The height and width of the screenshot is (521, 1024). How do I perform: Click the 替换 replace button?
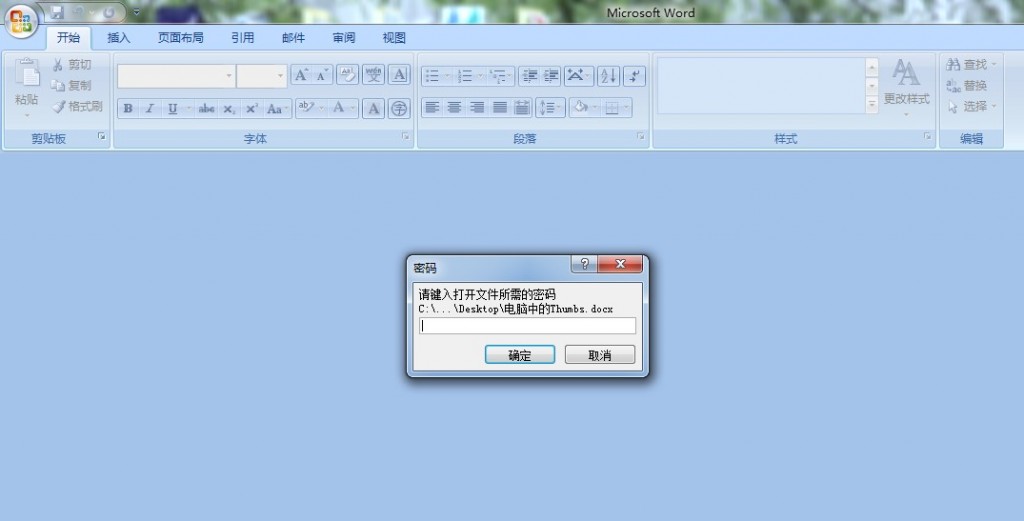tap(967, 86)
